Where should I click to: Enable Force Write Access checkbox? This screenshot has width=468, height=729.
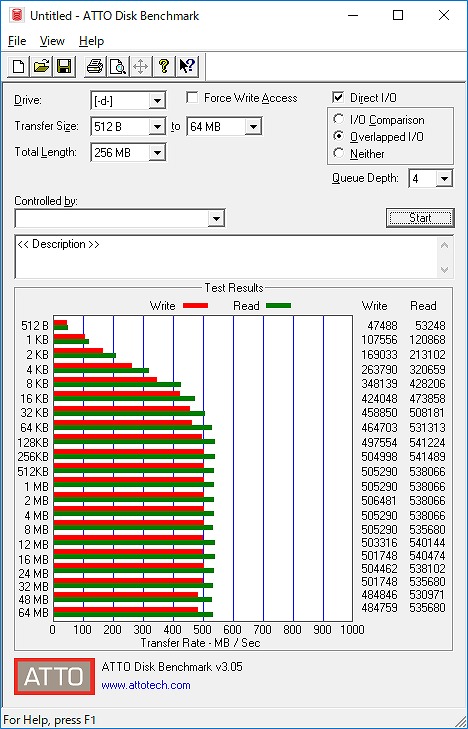pos(191,98)
